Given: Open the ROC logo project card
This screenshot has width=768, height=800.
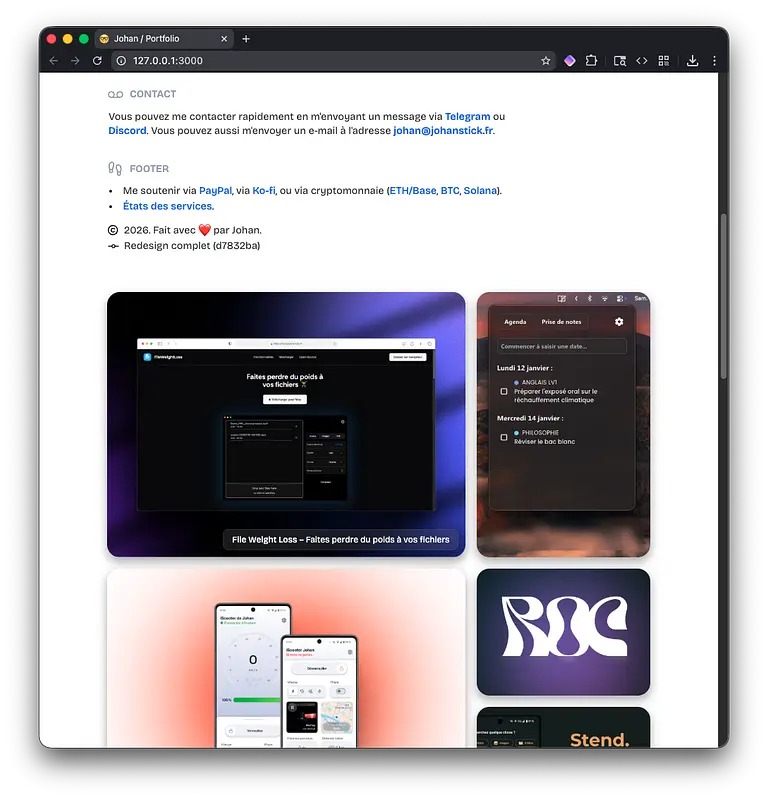Looking at the screenshot, I should 563,632.
